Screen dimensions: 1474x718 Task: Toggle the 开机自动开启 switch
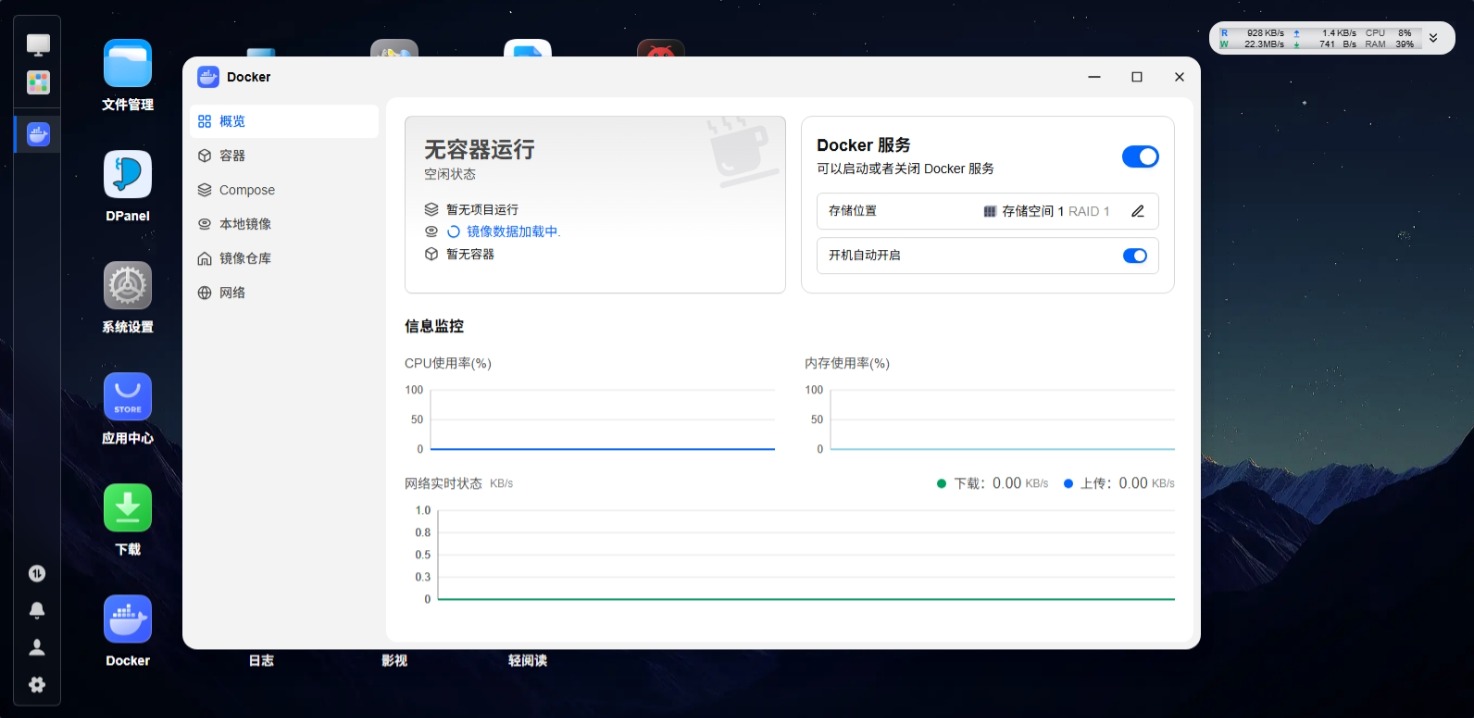[1135, 255]
